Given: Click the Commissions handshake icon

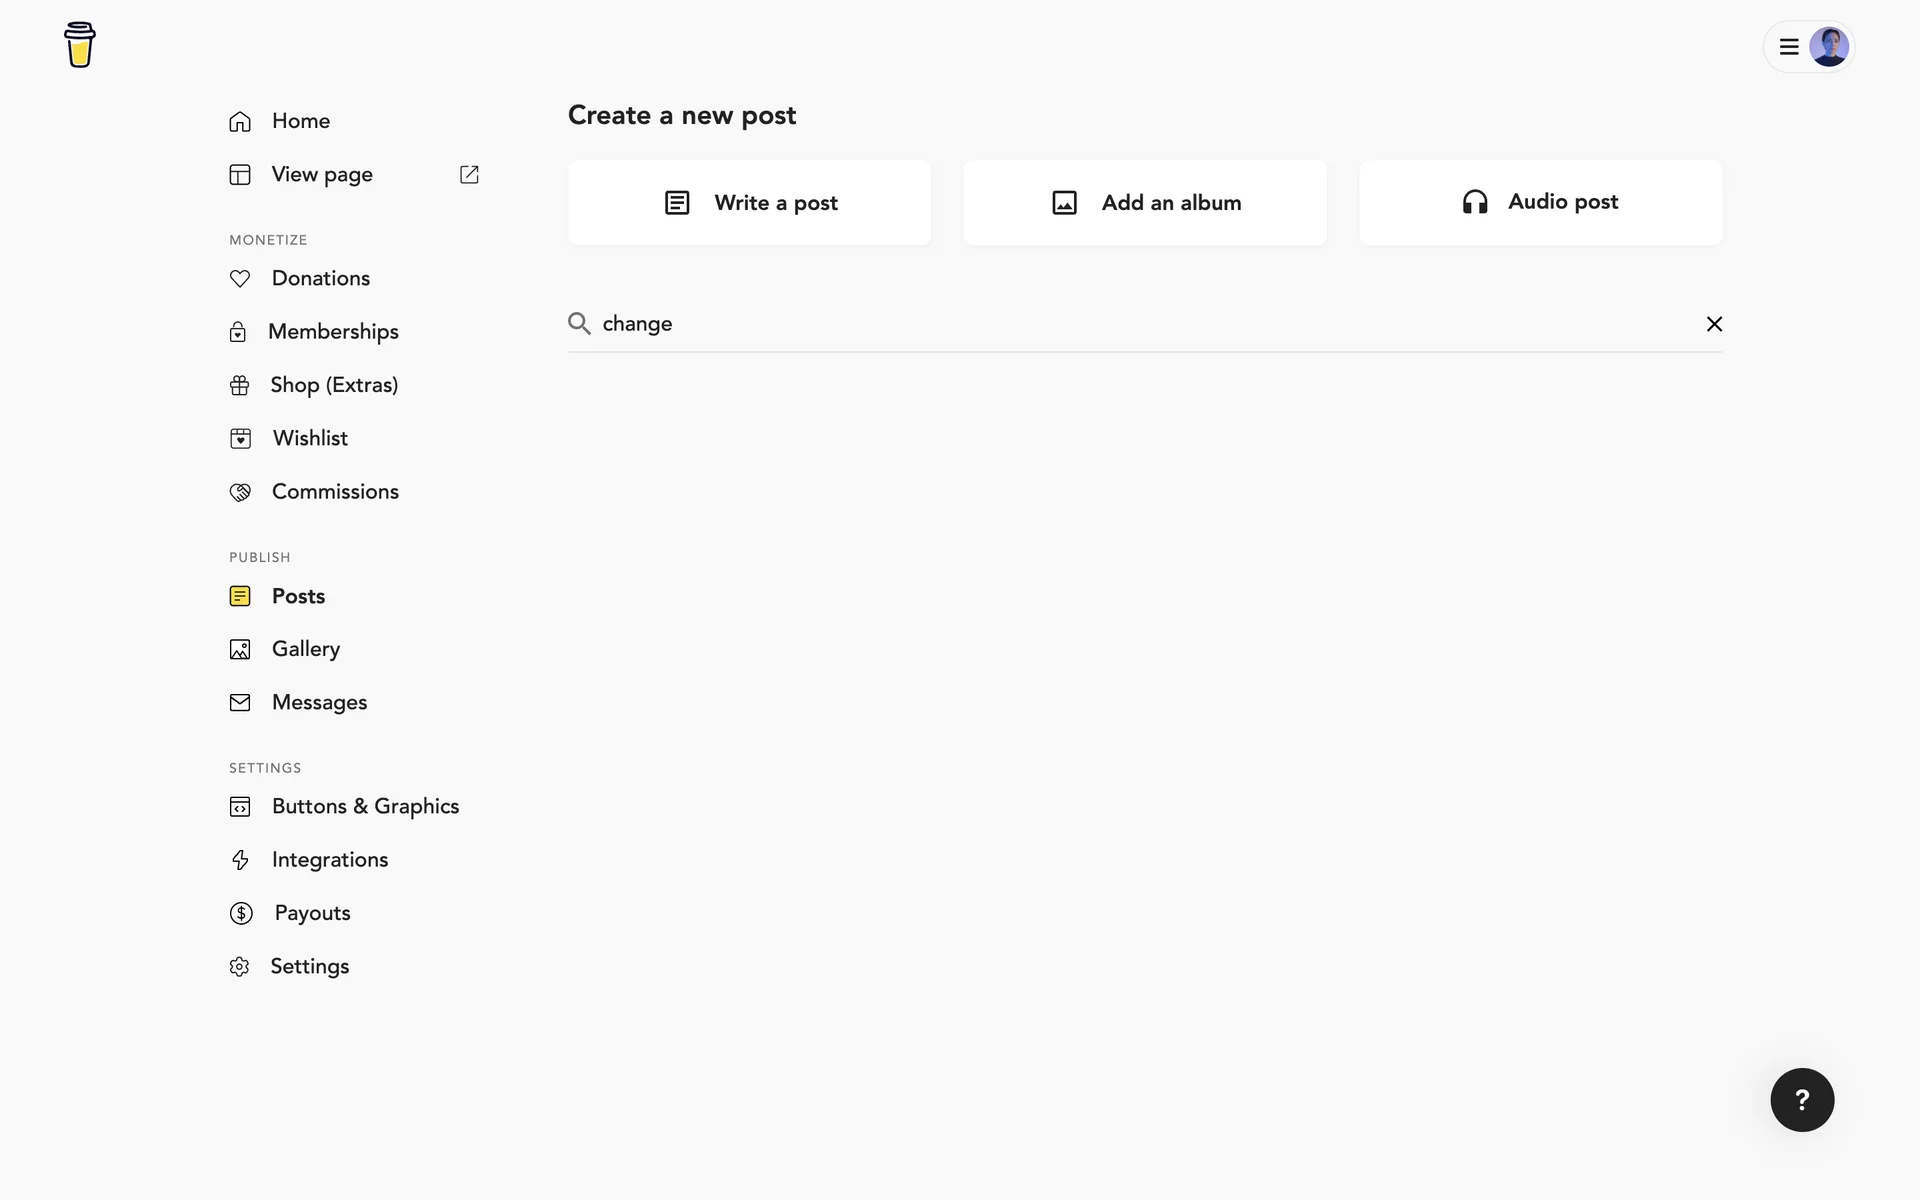Looking at the screenshot, I should pos(240,492).
